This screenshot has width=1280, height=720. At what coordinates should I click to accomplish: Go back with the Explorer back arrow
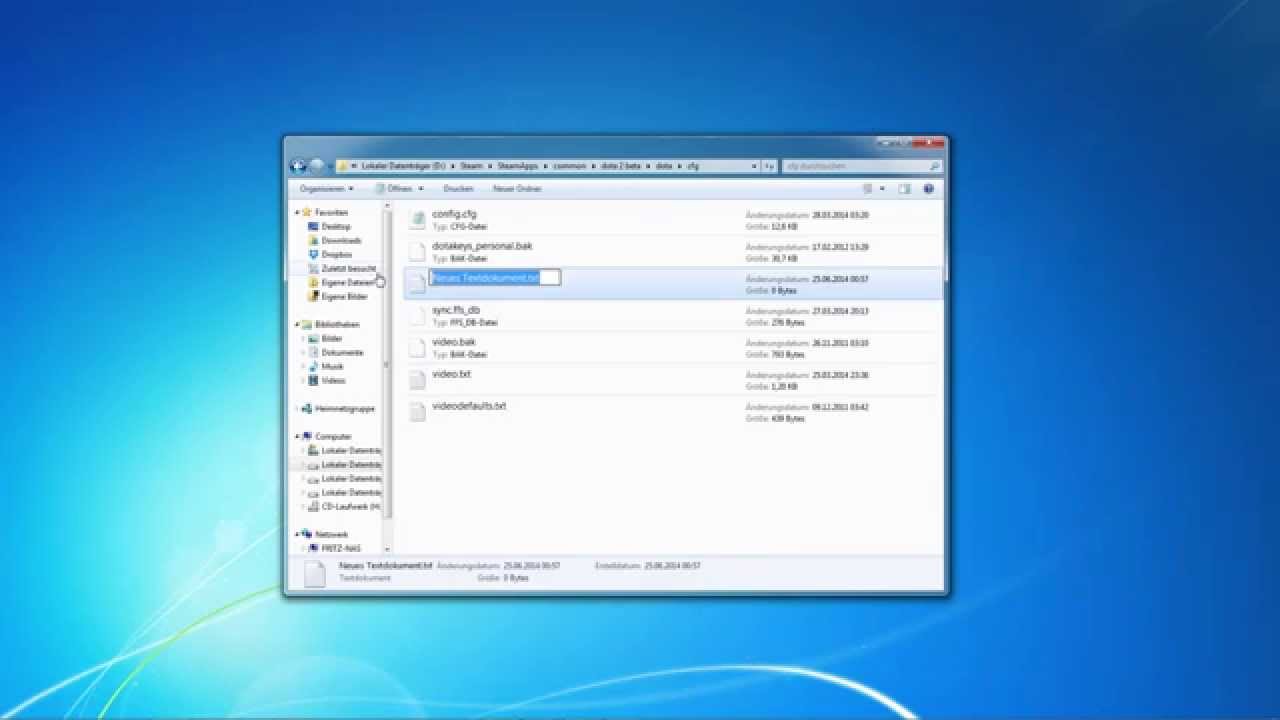click(x=298, y=166)
